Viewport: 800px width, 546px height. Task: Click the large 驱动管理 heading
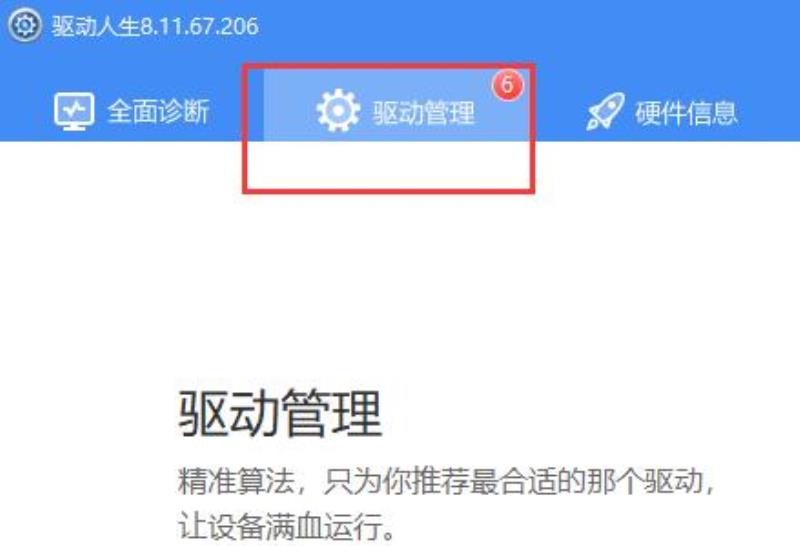pyautogui.click(x=280, y=412)
